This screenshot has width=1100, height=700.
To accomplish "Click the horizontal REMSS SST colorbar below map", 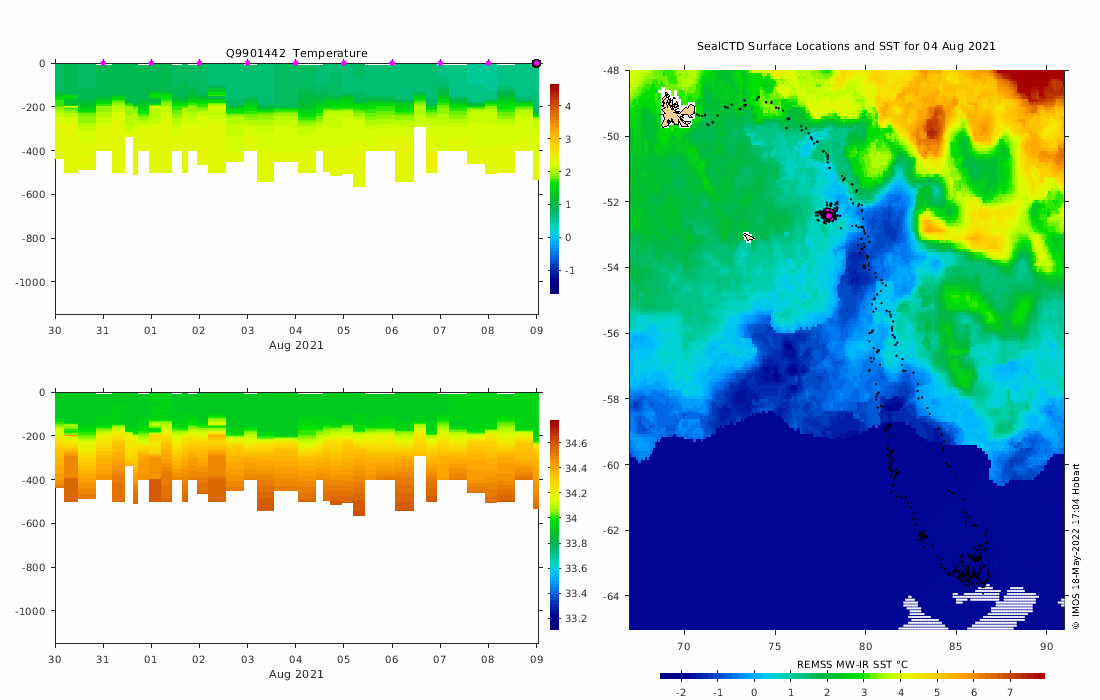I will [x=852, y=676].
